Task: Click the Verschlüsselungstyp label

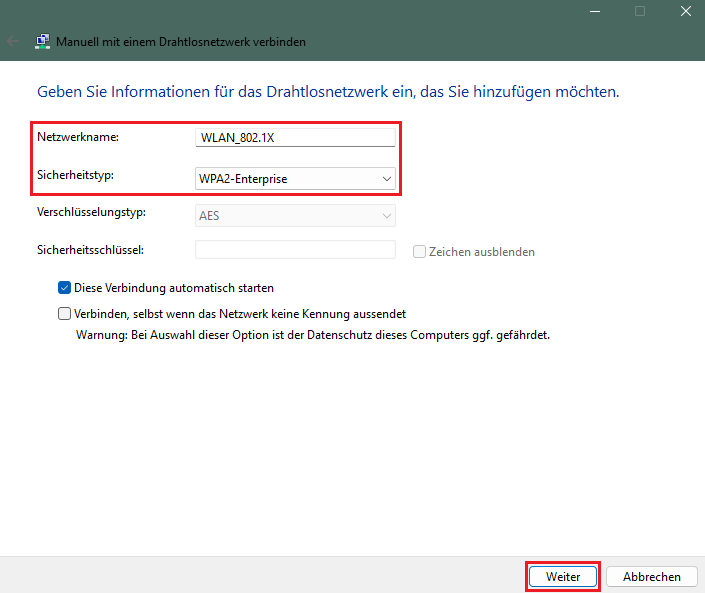Action: pyautogui.click(x=91, y=212)
